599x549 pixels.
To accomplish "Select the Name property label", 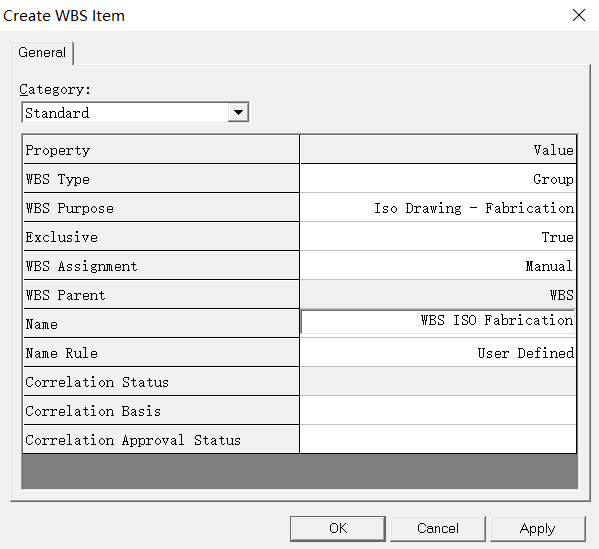I will point(161,324).
